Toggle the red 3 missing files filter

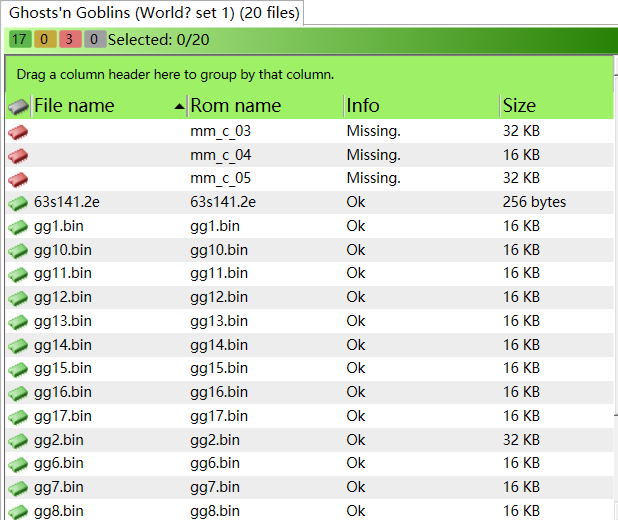pos(69,40)
